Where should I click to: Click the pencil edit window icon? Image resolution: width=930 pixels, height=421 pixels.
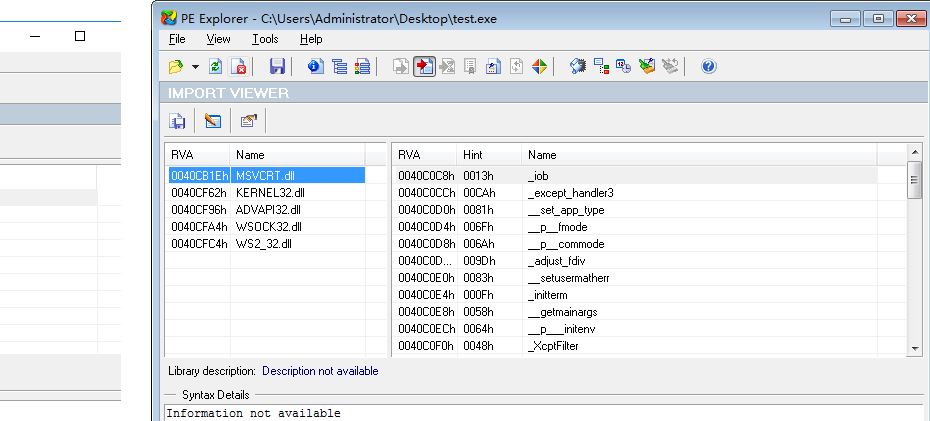(x=212, y=121)
